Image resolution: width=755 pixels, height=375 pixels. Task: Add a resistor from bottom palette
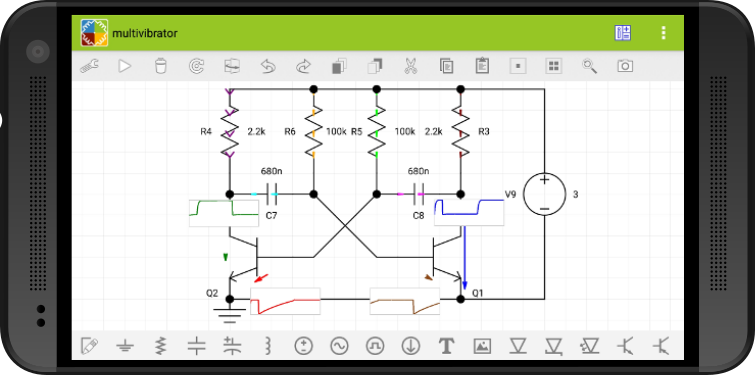(160, 345)
